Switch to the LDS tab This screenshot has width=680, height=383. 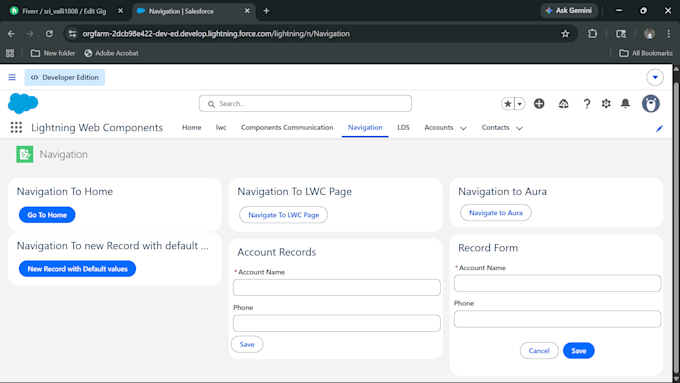[403, 128]
